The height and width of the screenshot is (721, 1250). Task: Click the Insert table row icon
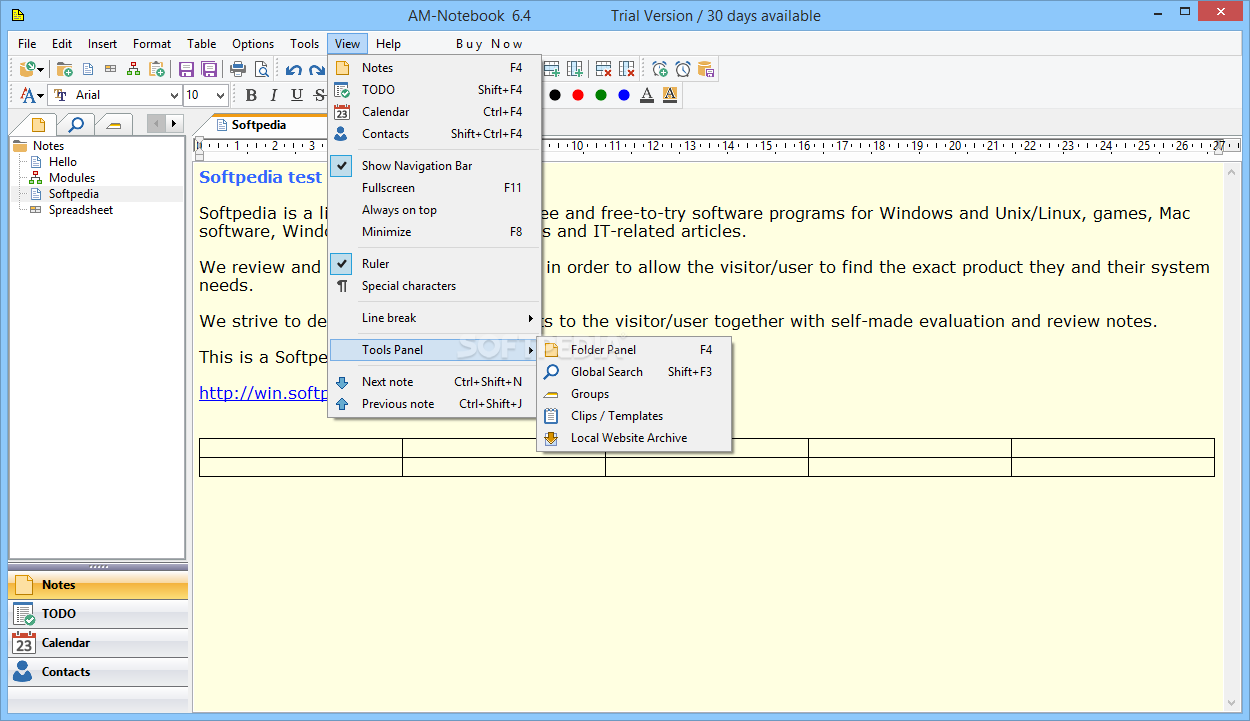[x=551, y=69]
